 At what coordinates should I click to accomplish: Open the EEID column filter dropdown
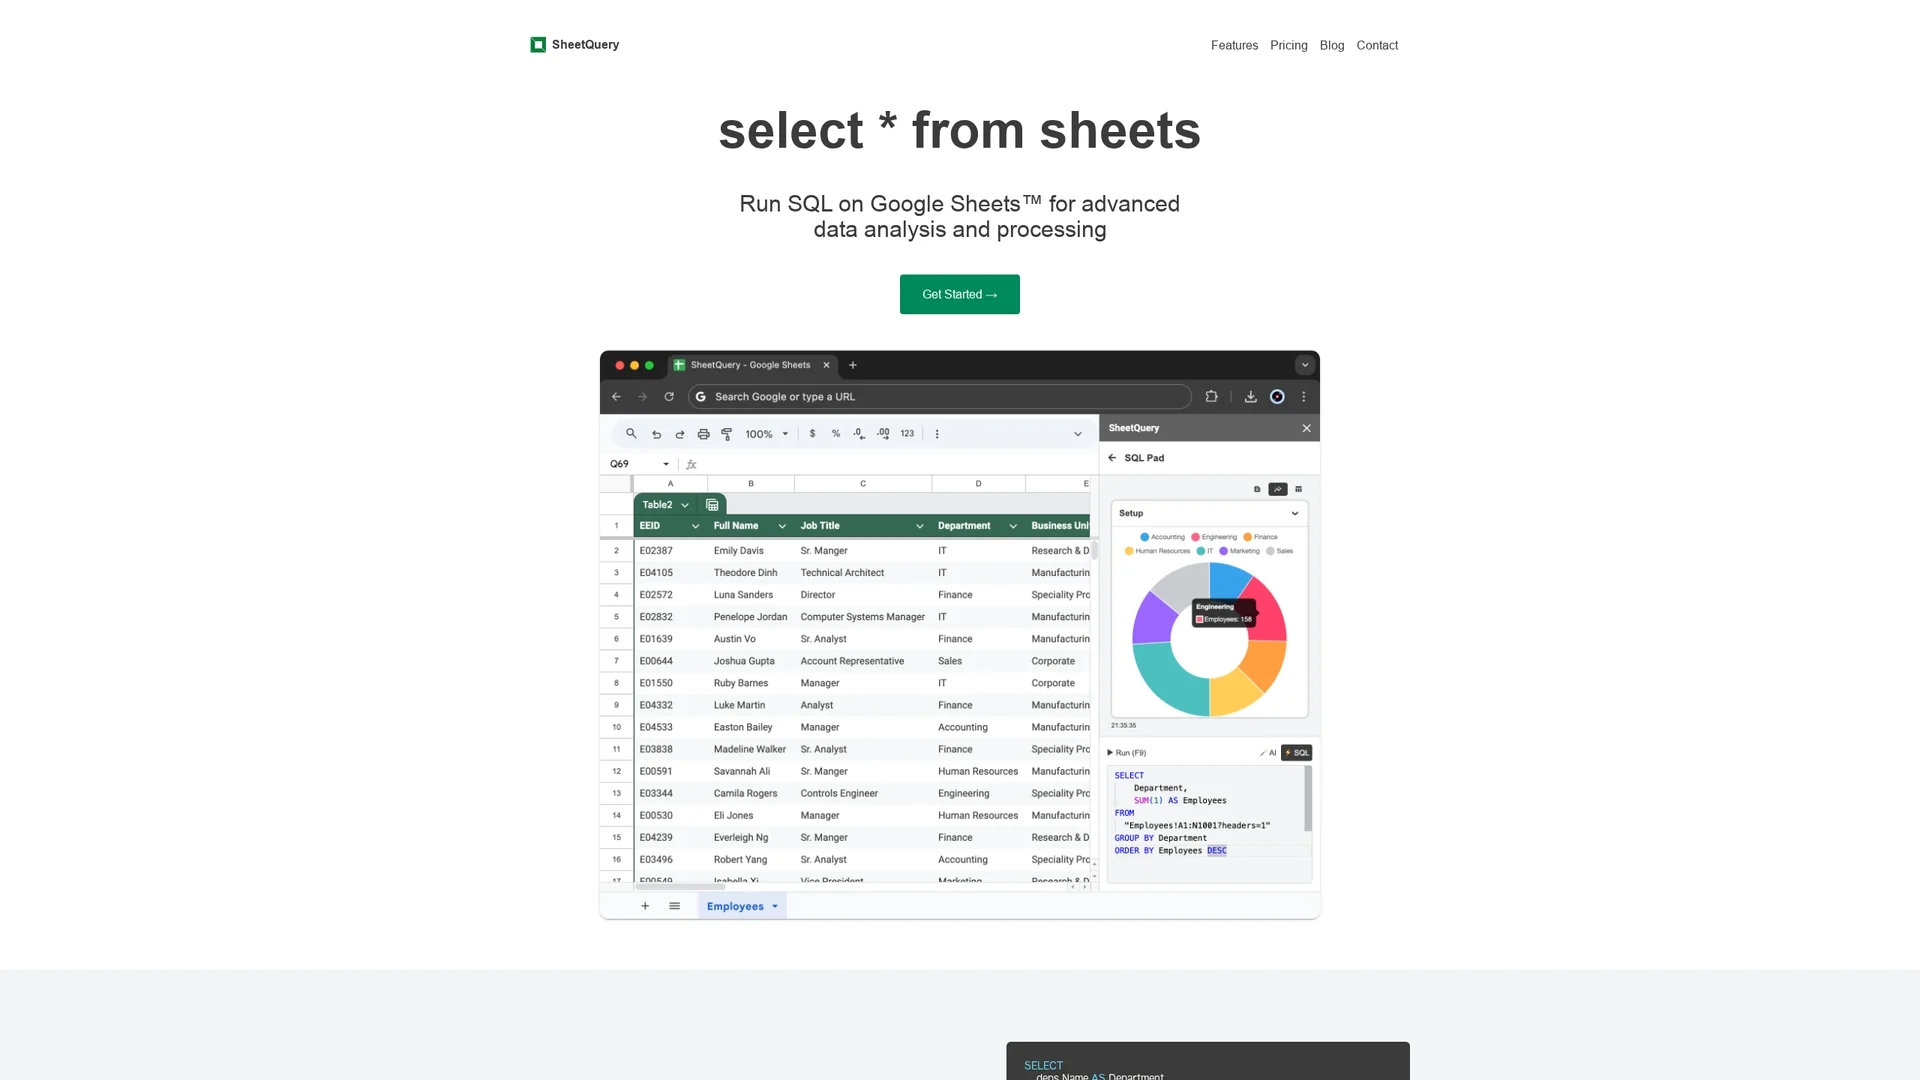coord(695,526)
